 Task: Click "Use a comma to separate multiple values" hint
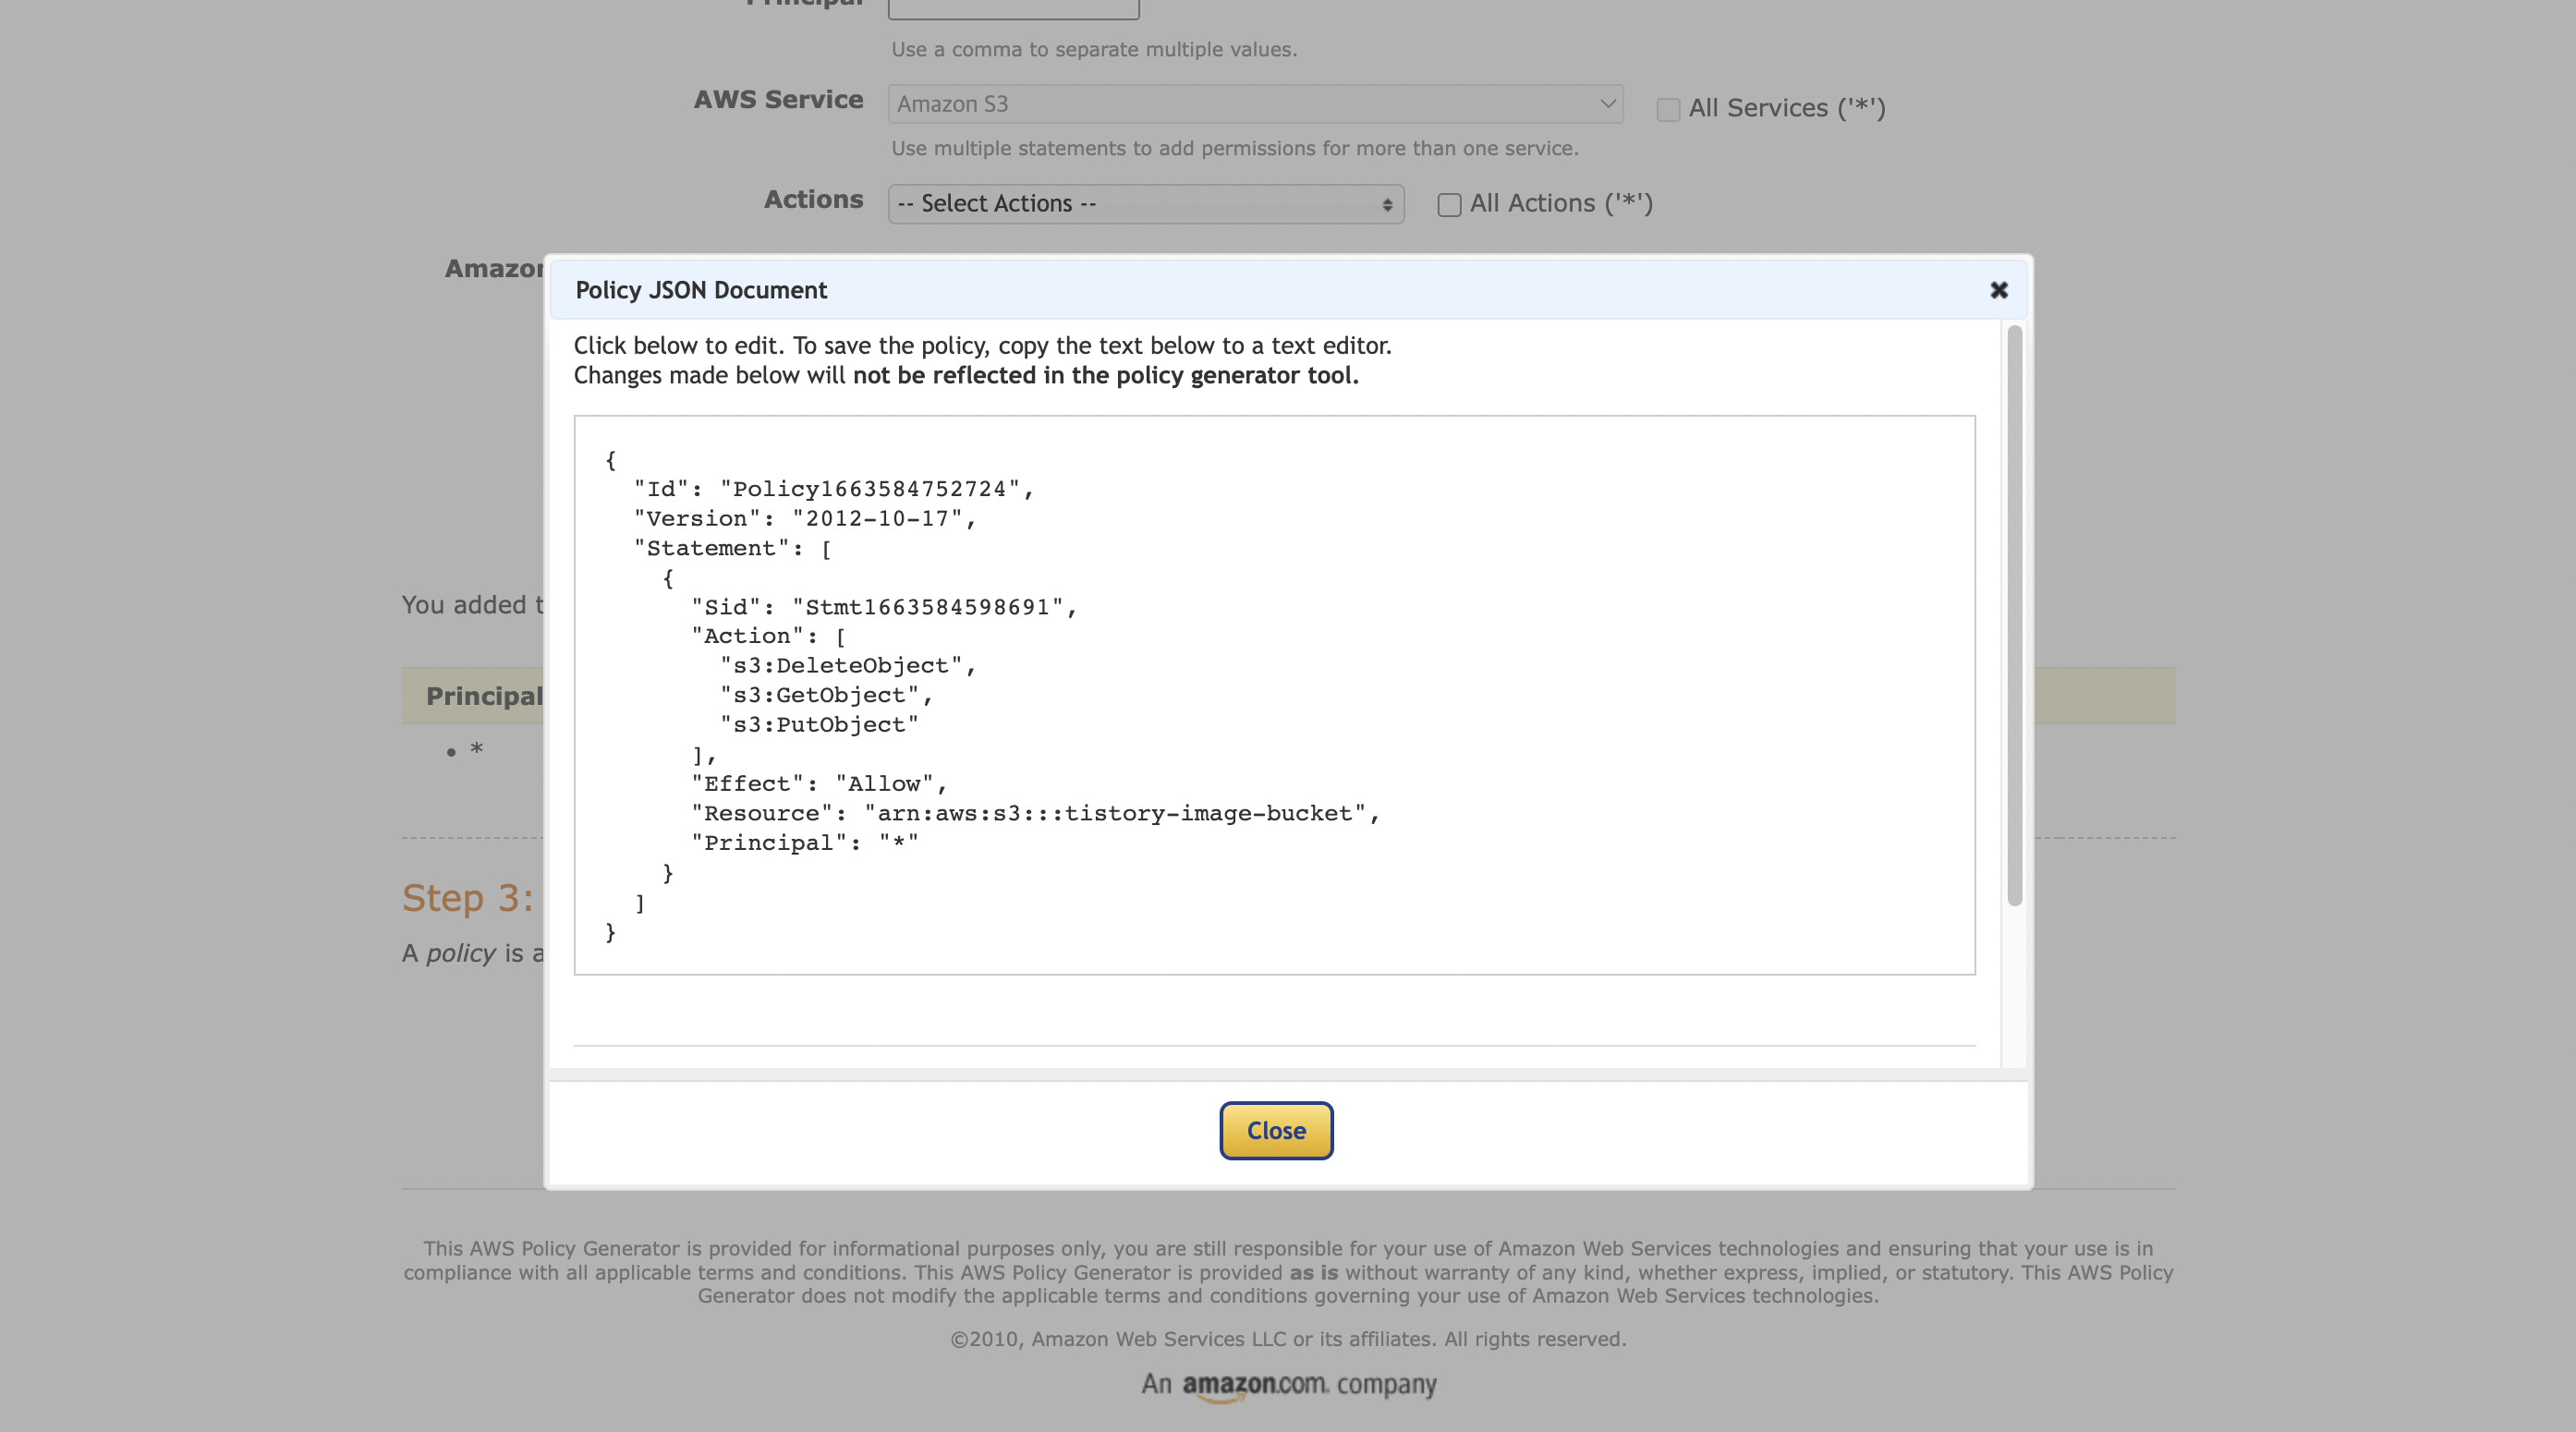point(1094,50)
